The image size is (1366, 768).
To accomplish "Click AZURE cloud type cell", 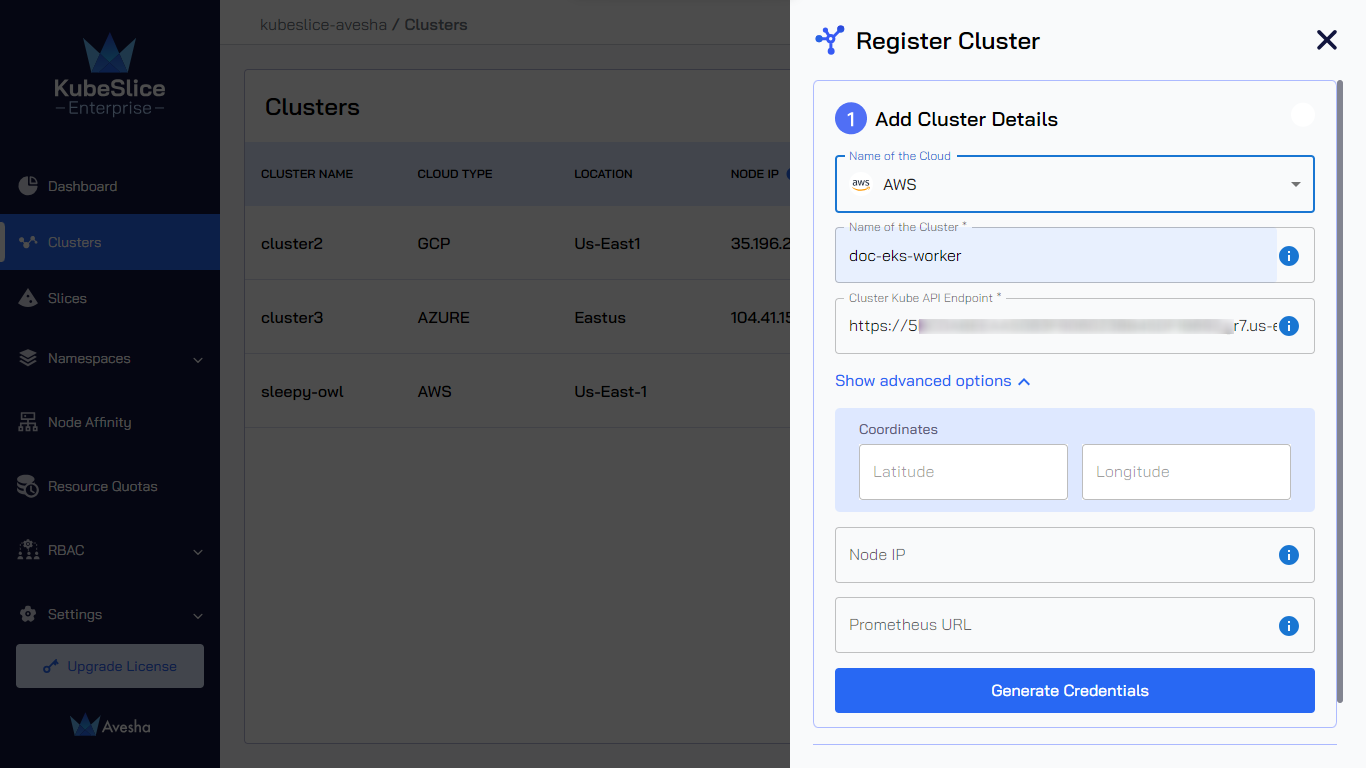I will 443,317.
